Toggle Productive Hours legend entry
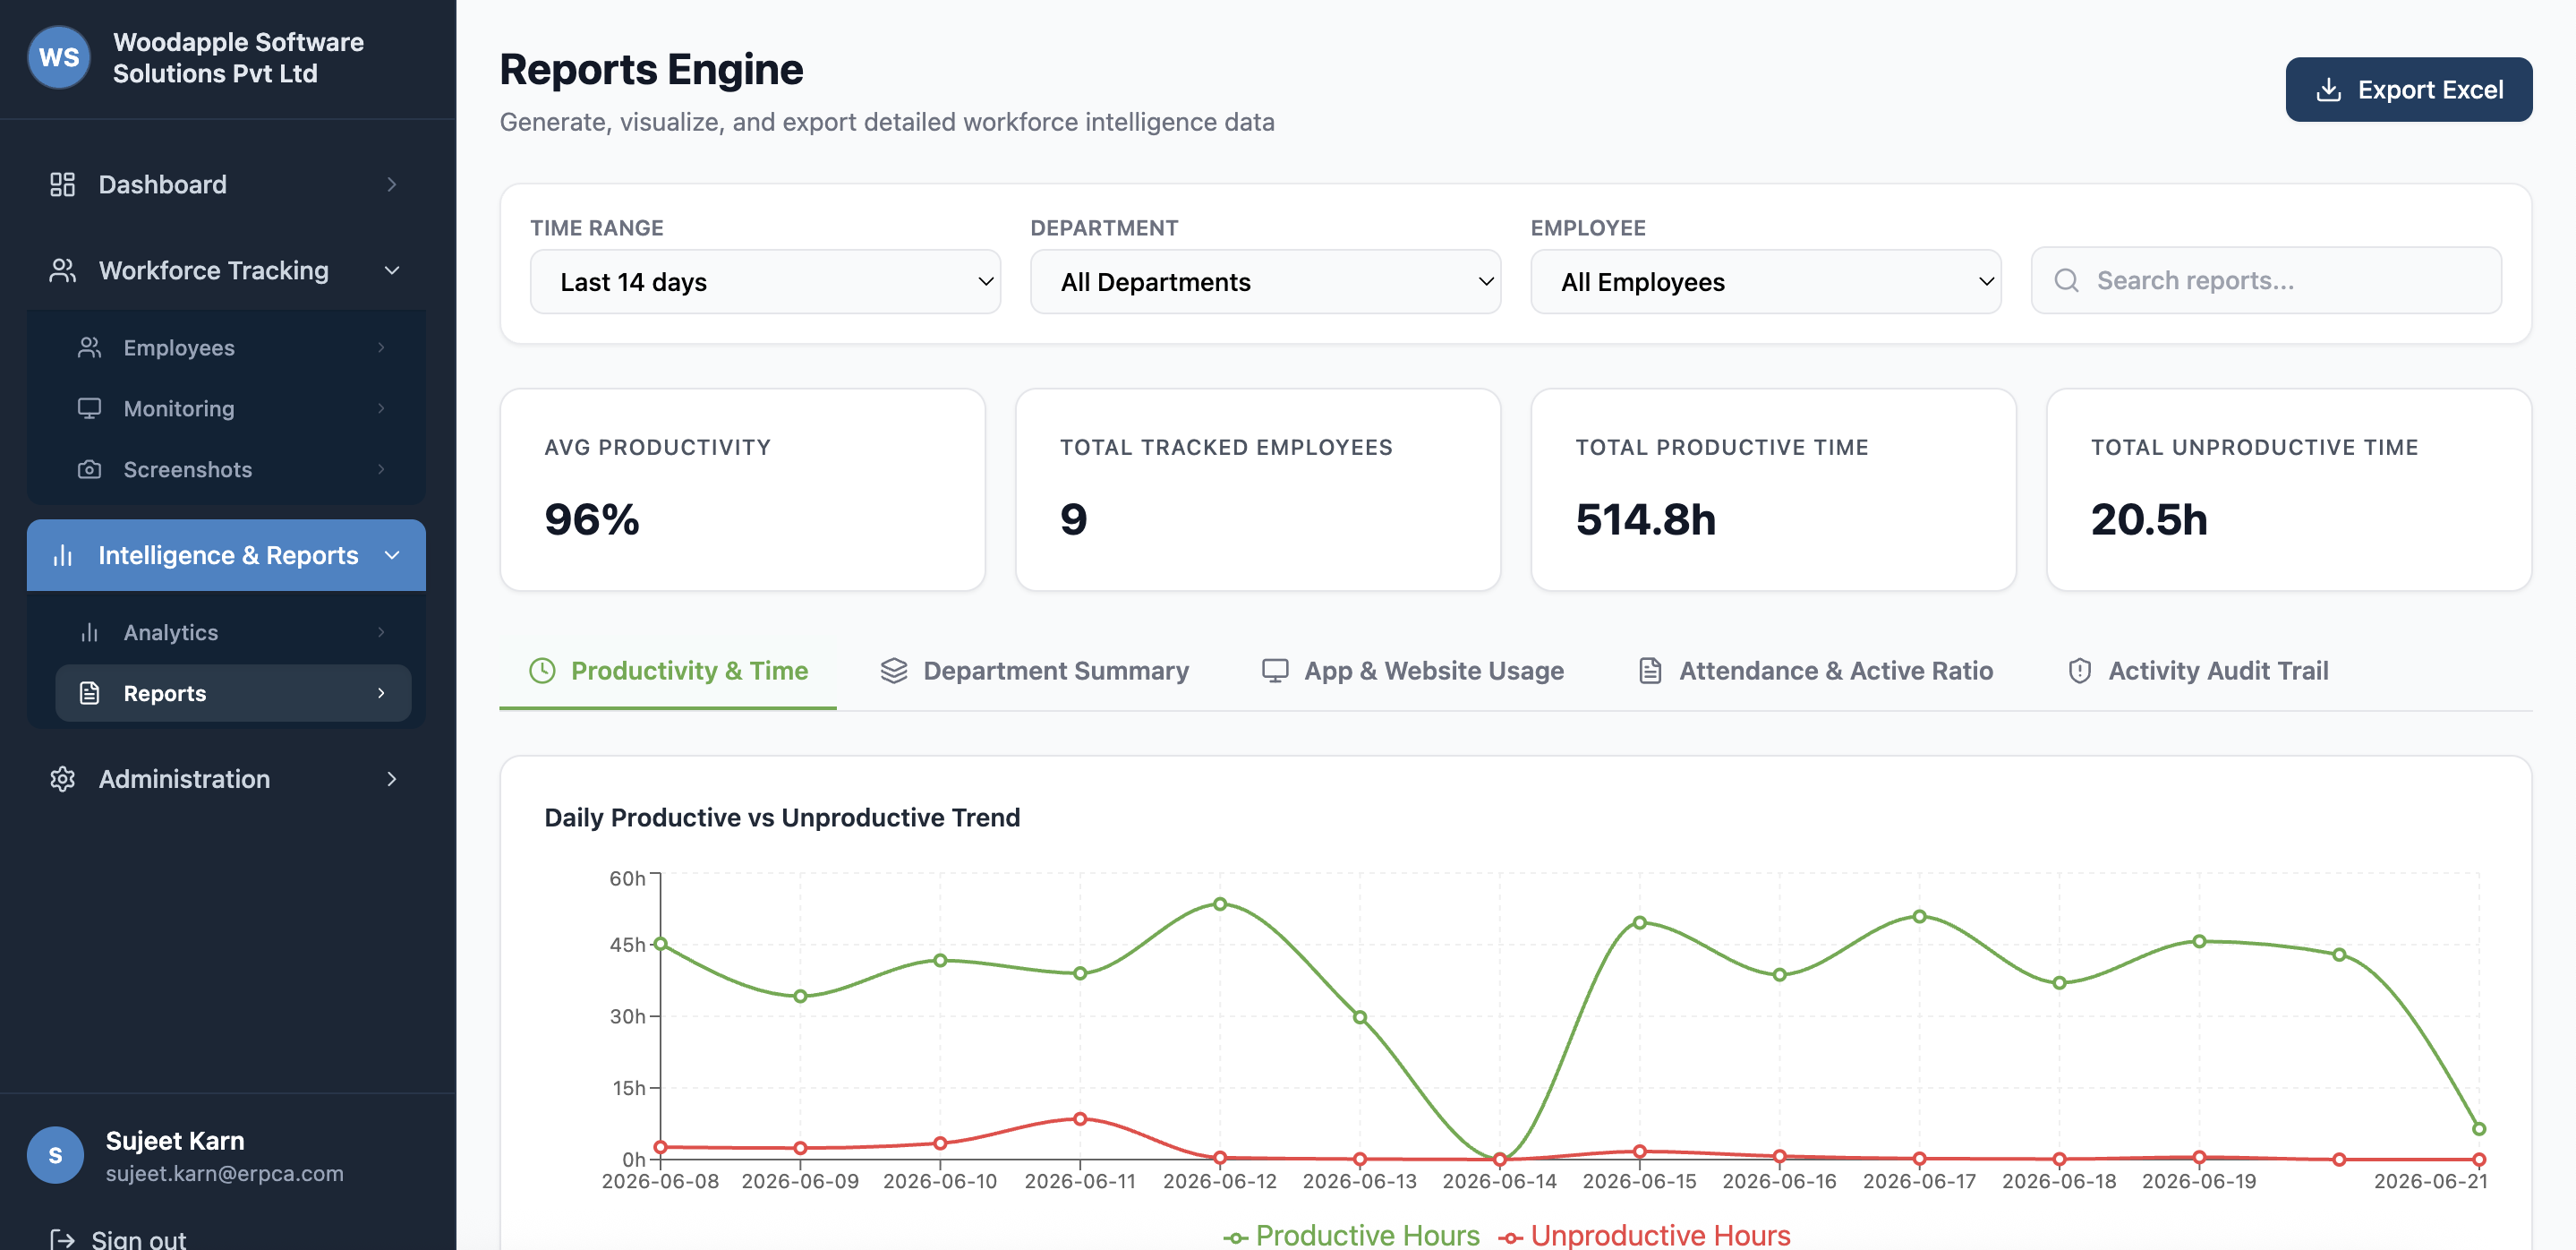The width and height of the screenshot is (2576, 1250). click(x=1351, y=1235)
